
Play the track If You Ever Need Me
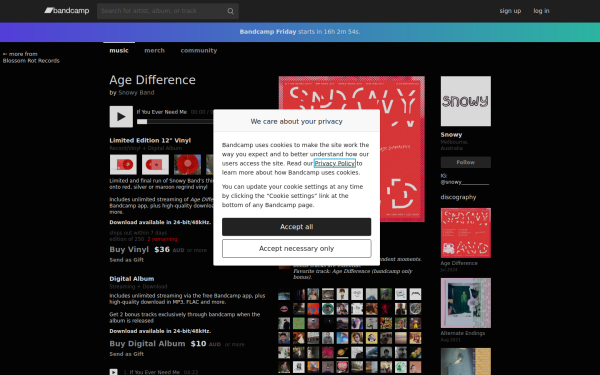click(121, 116)
